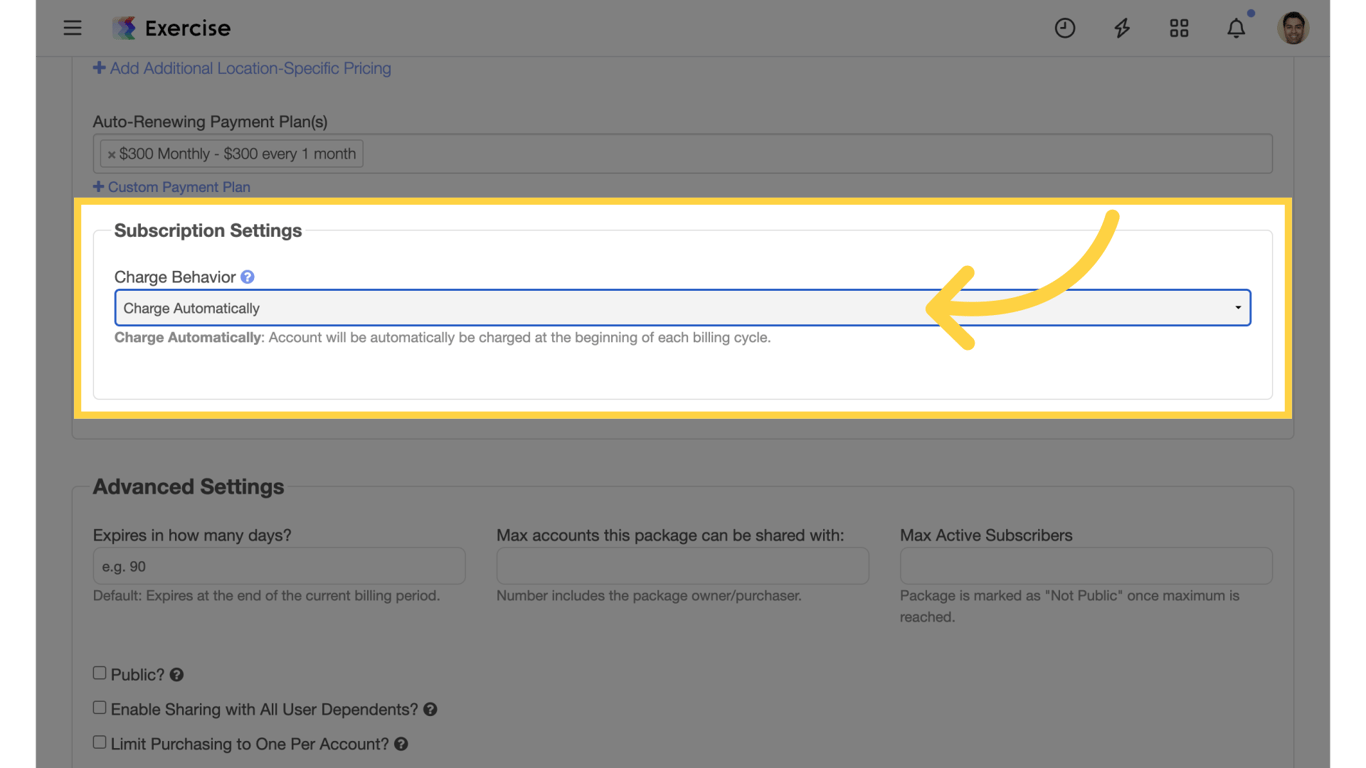This screenshot has height=768, width=1366.
Task: Remove the $300 Monthly payment plan tag
Action: pyautogui.click(x=111, y=153)
